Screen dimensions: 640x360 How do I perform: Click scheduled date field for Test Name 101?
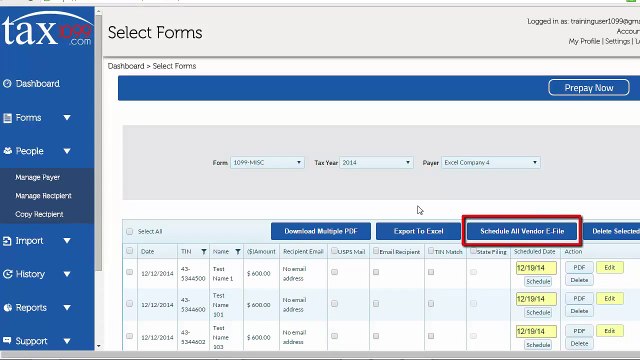(536, 299)
